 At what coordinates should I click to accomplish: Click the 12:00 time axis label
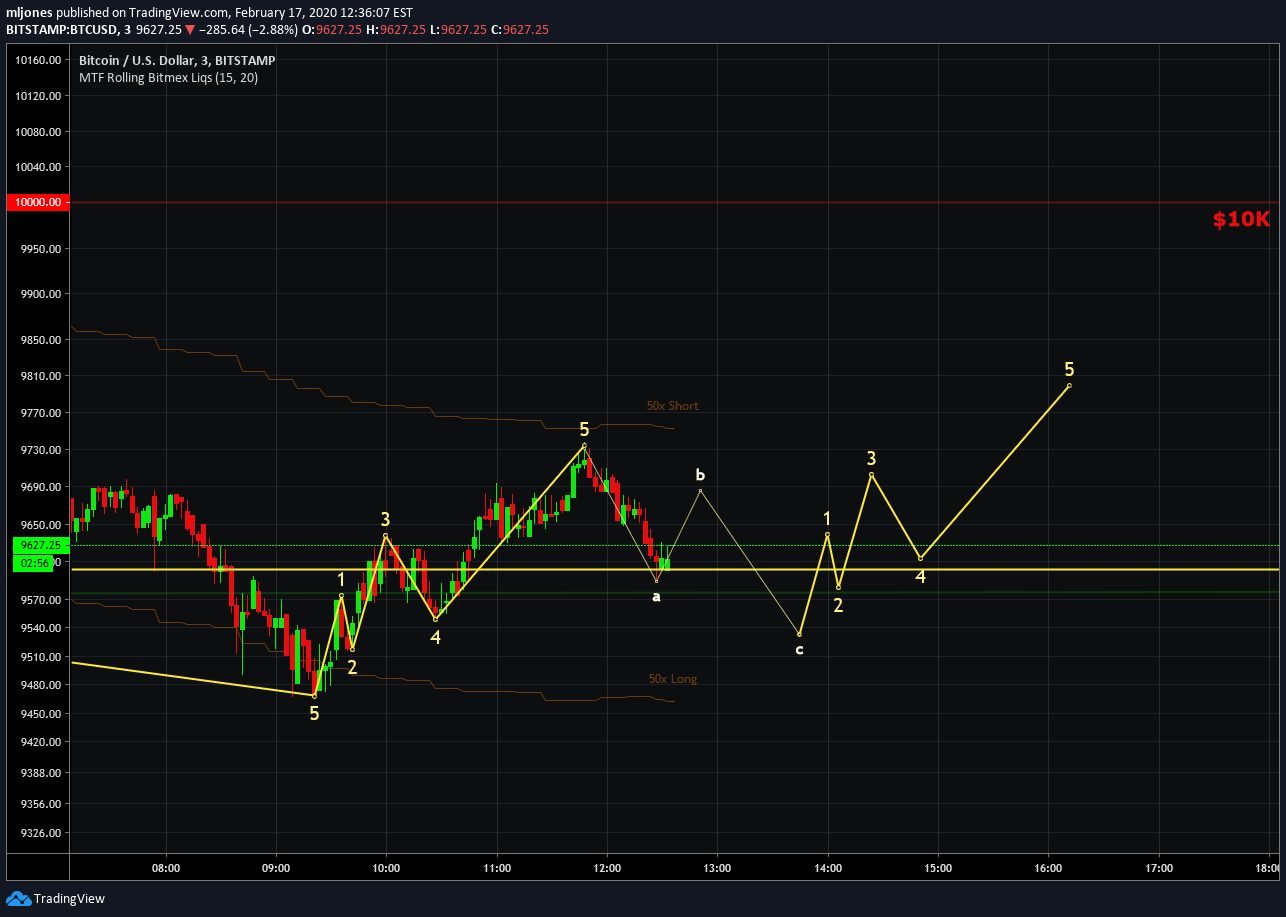point(607,868)
